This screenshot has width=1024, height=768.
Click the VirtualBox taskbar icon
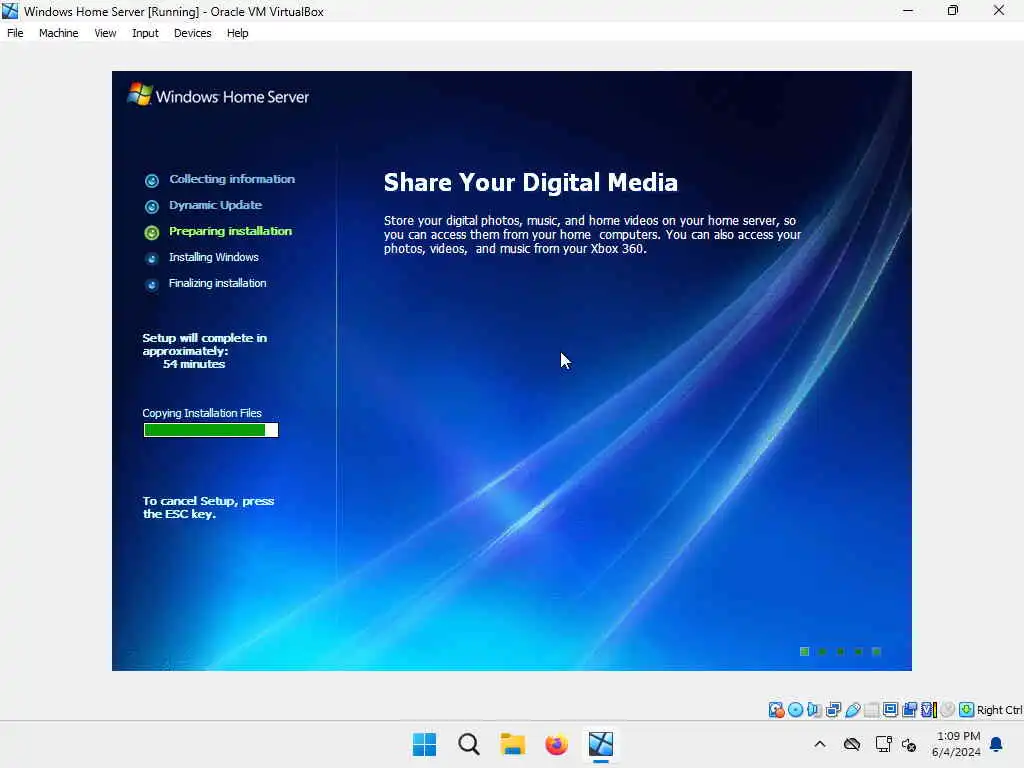click(x=601, y=744)
